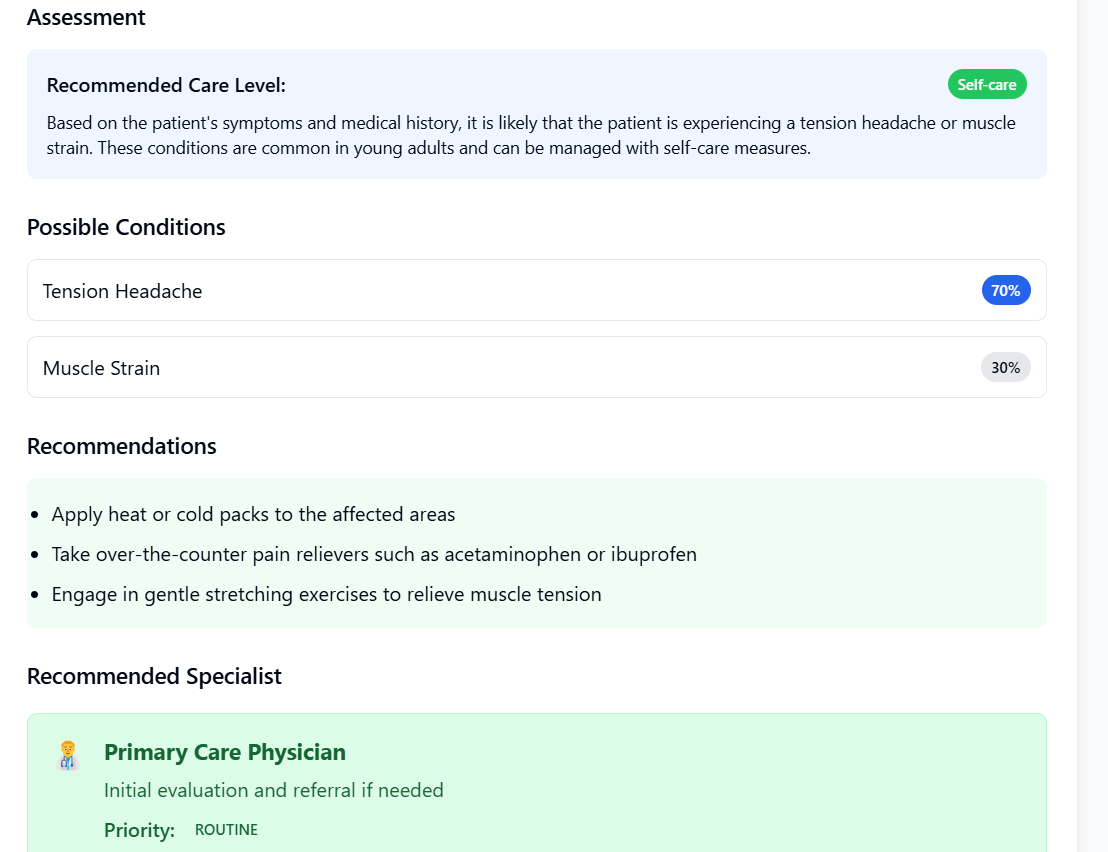Select the over-the-counter pain relievers recommendation
The height and width of the screenshot is (852, 1108).
click(x=374, y=554)
